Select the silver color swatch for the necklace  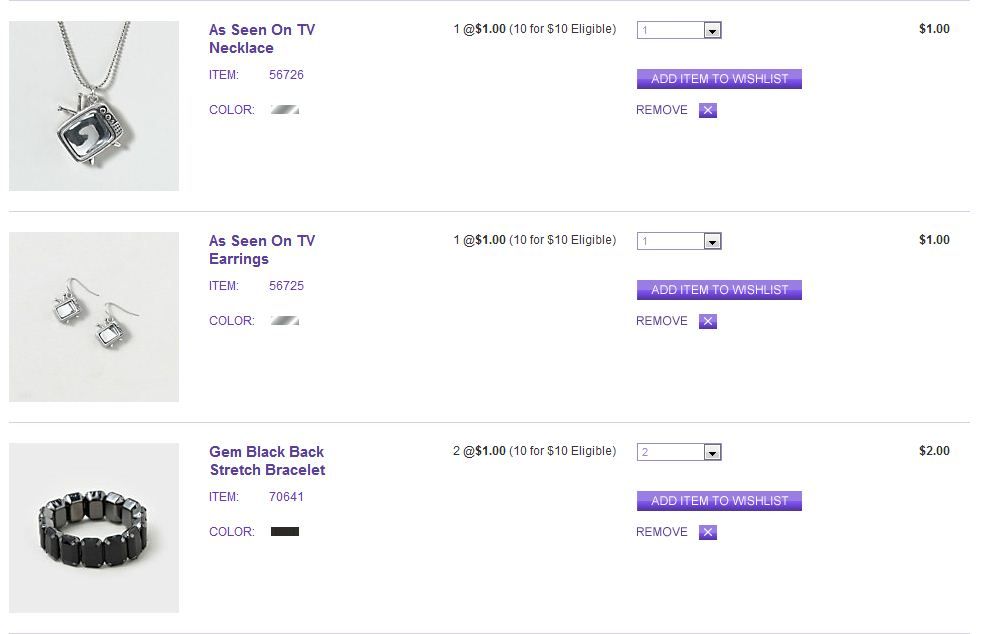tap(285, 110)
